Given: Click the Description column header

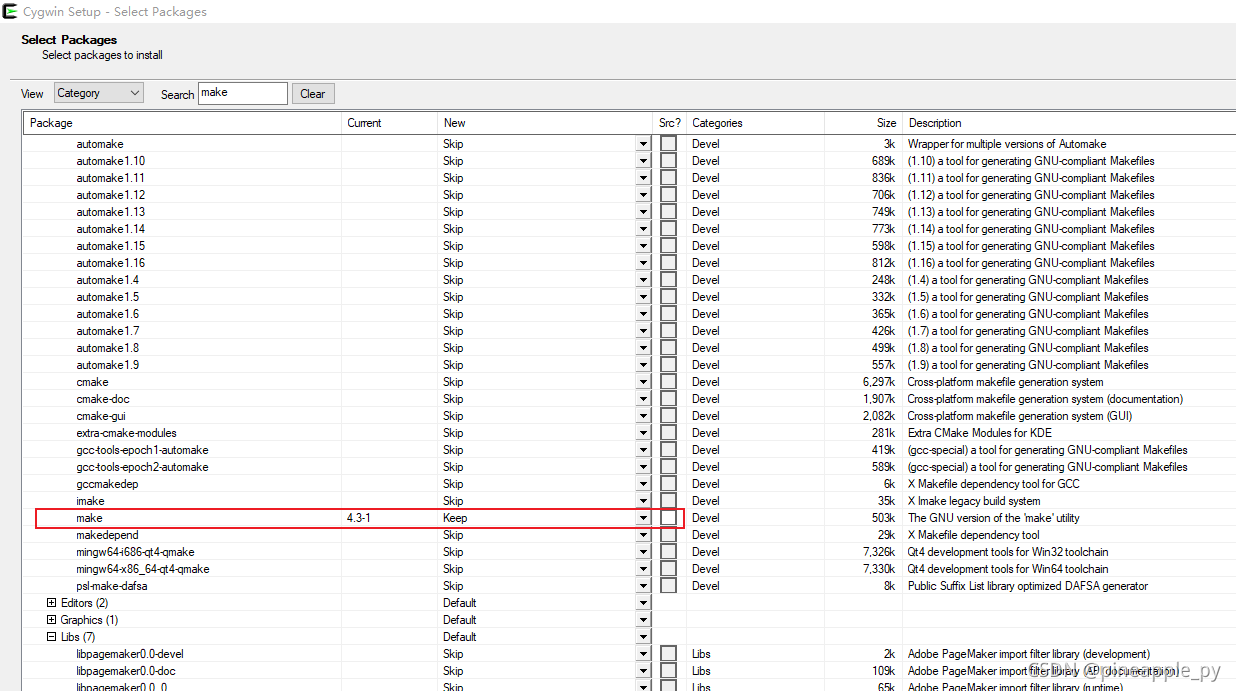Looking at the screenshot, I should 935,123.
